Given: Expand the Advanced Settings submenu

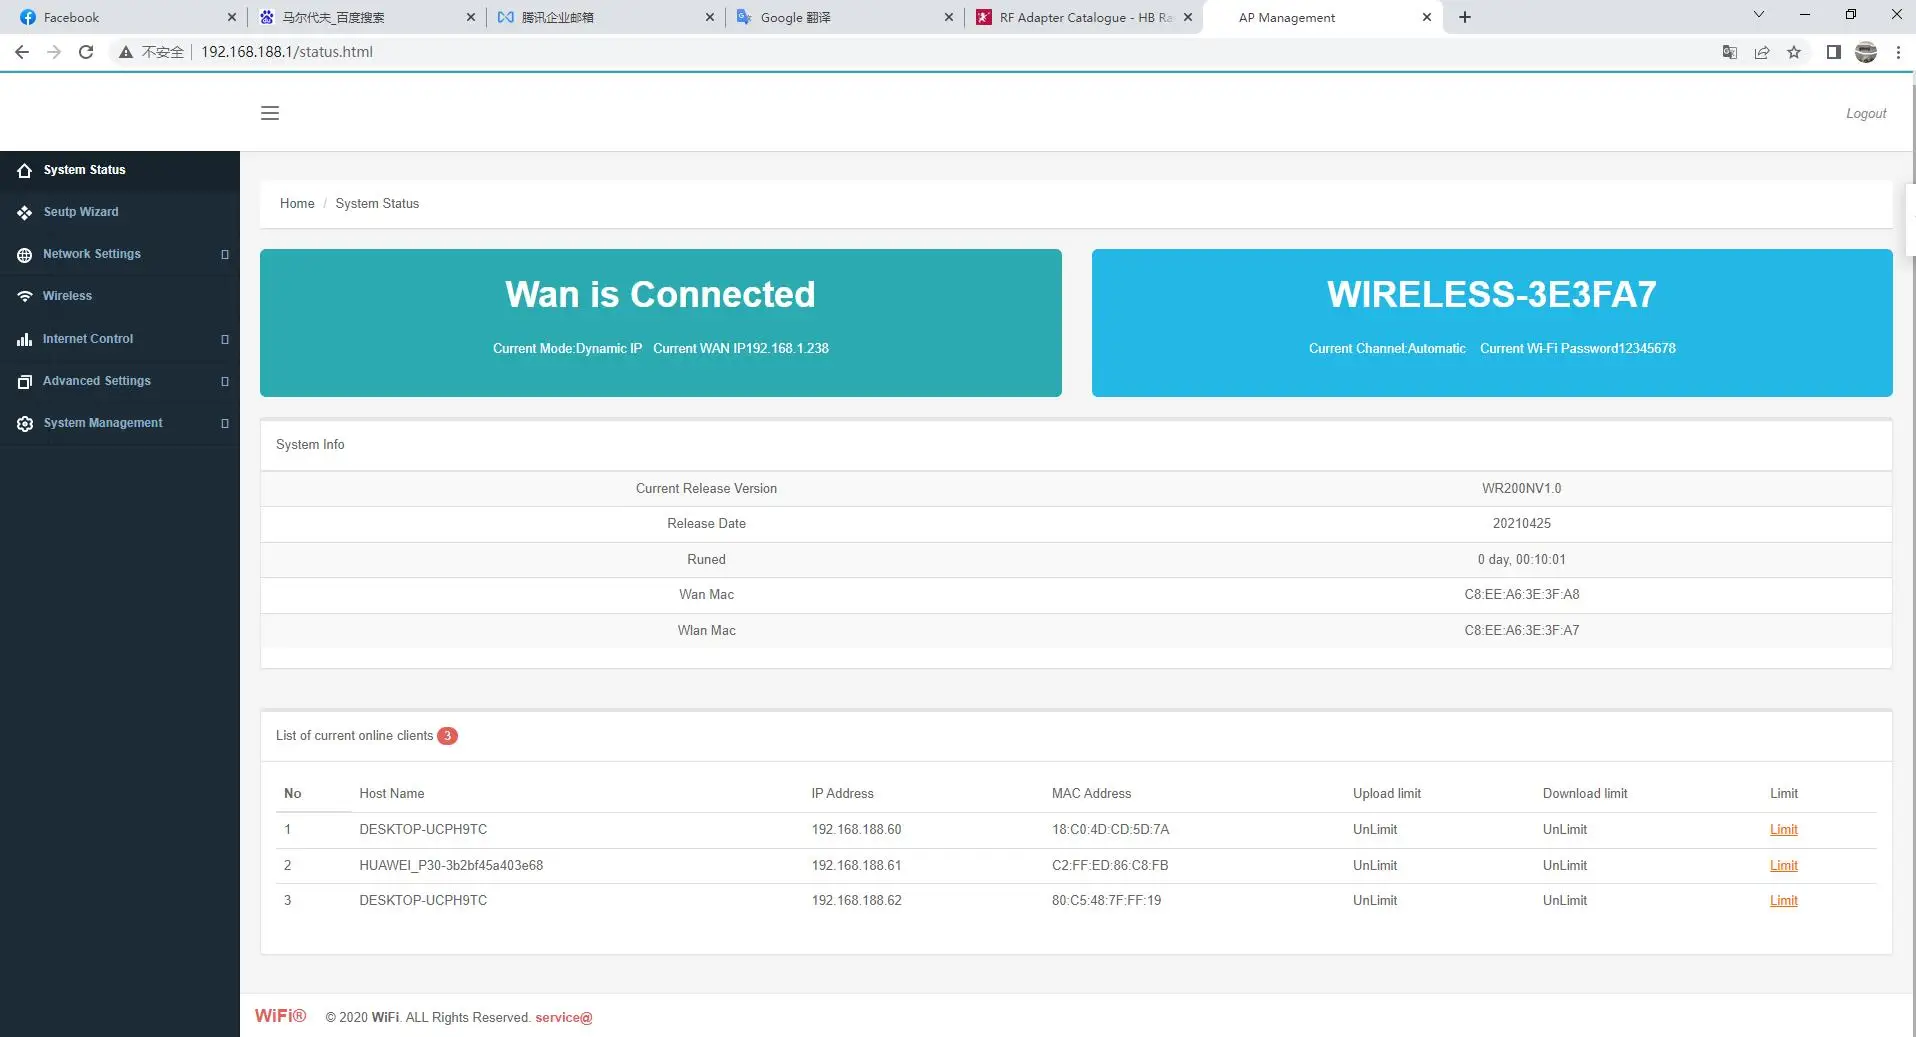Looking at the screenshot, I should 225,382.
